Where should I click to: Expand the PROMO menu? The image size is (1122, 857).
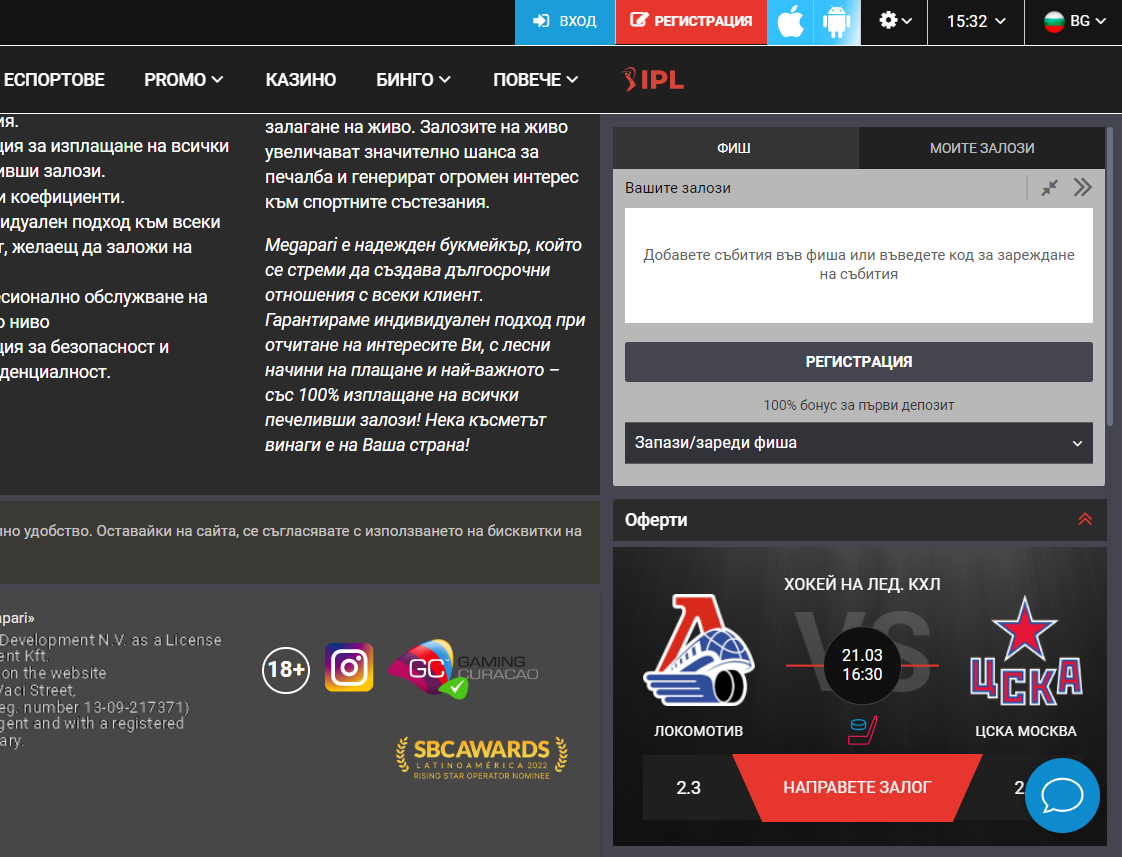pyautogui.click(x=183, y=79)
